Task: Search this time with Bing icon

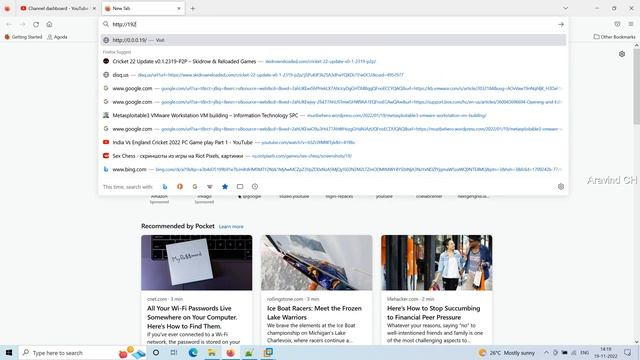Action: [x=165, y=187]
